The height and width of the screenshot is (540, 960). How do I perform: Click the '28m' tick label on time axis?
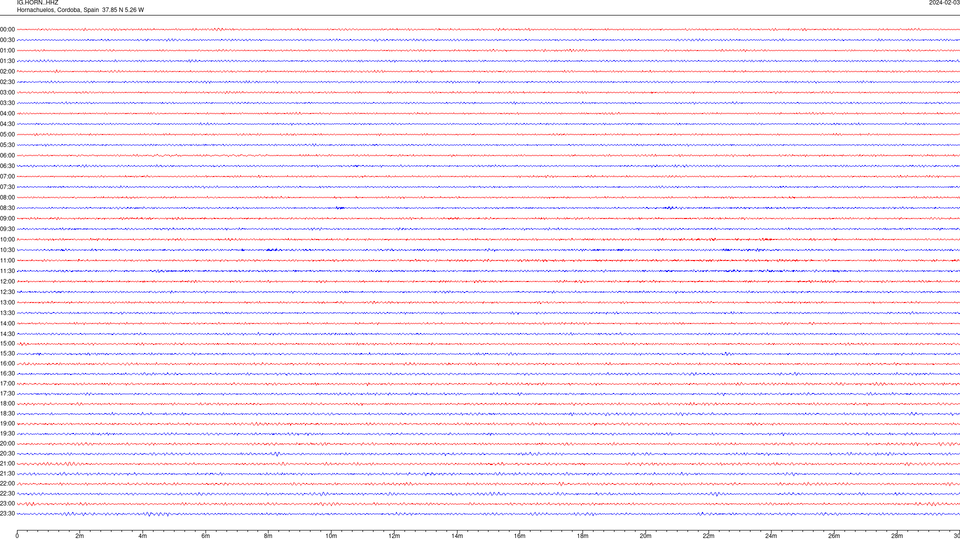pyautogui.click(x=897, y=536)
